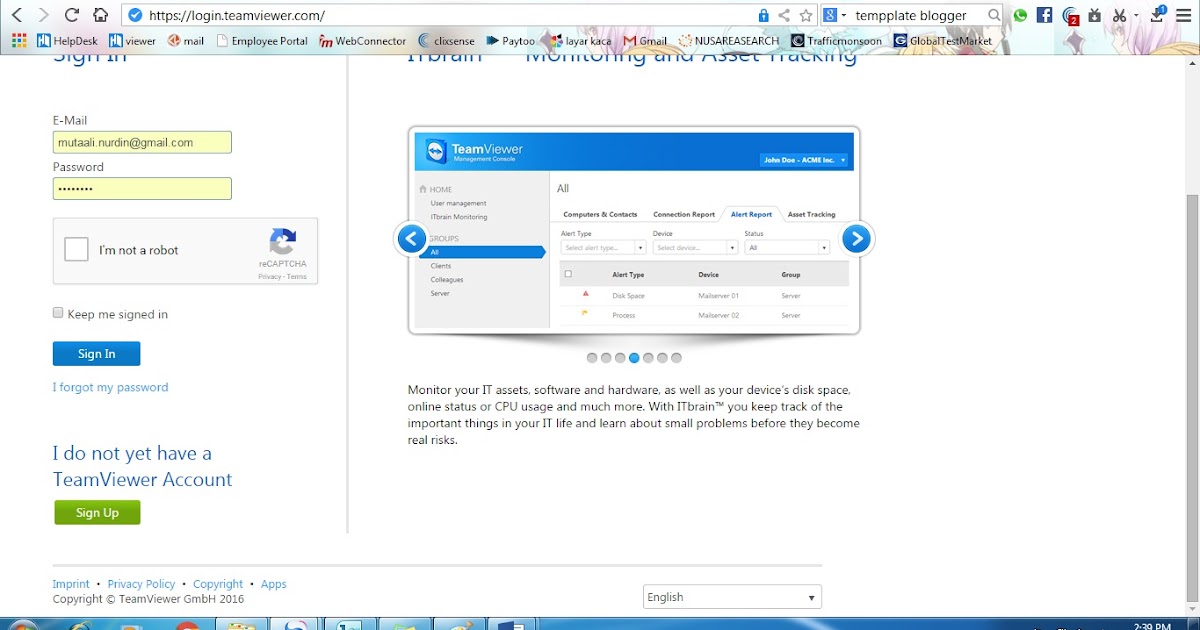The width and height of the screenshot is (1200, 630).
Task: Reload the page with the refresh icon
Action: point(71,15)
